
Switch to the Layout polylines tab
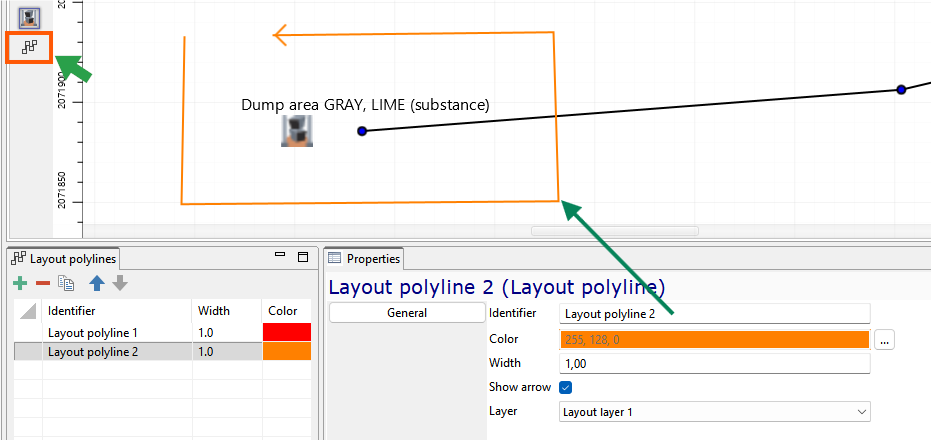click(65, 258)
